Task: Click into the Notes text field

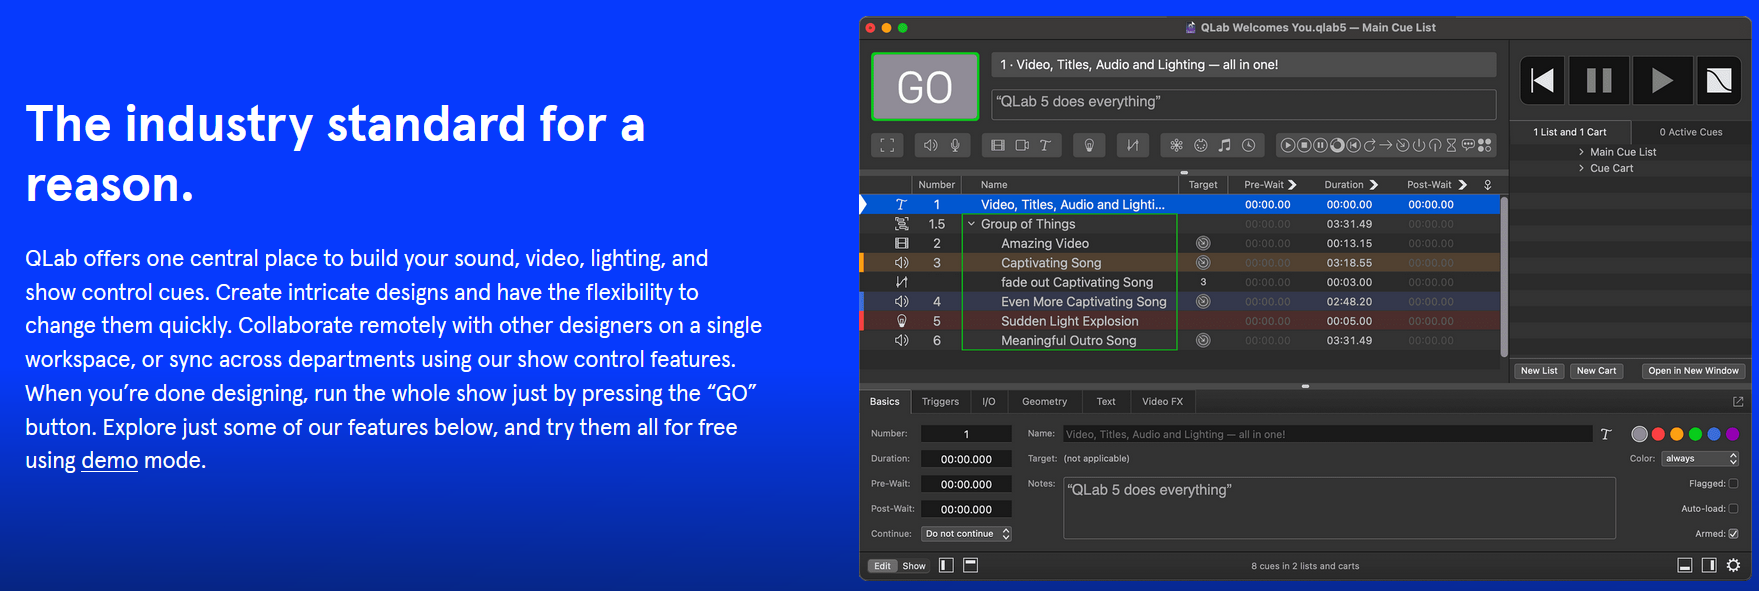Action: coord(1339,508)
